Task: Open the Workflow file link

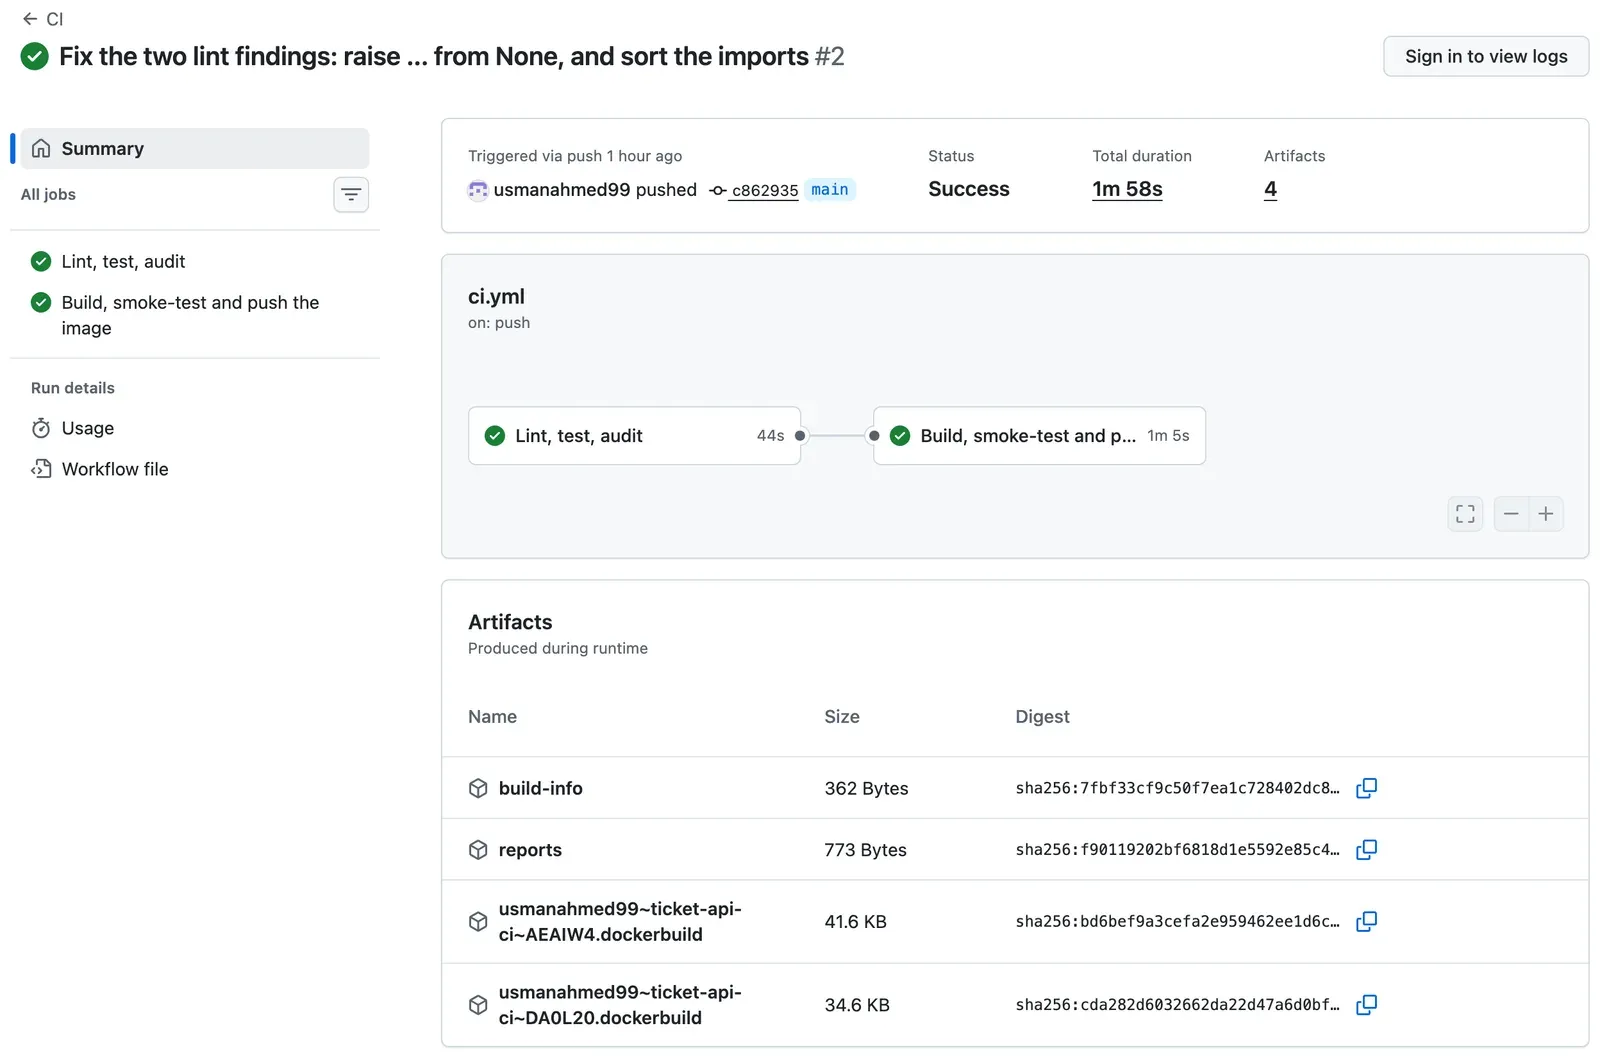Action: 115,469
